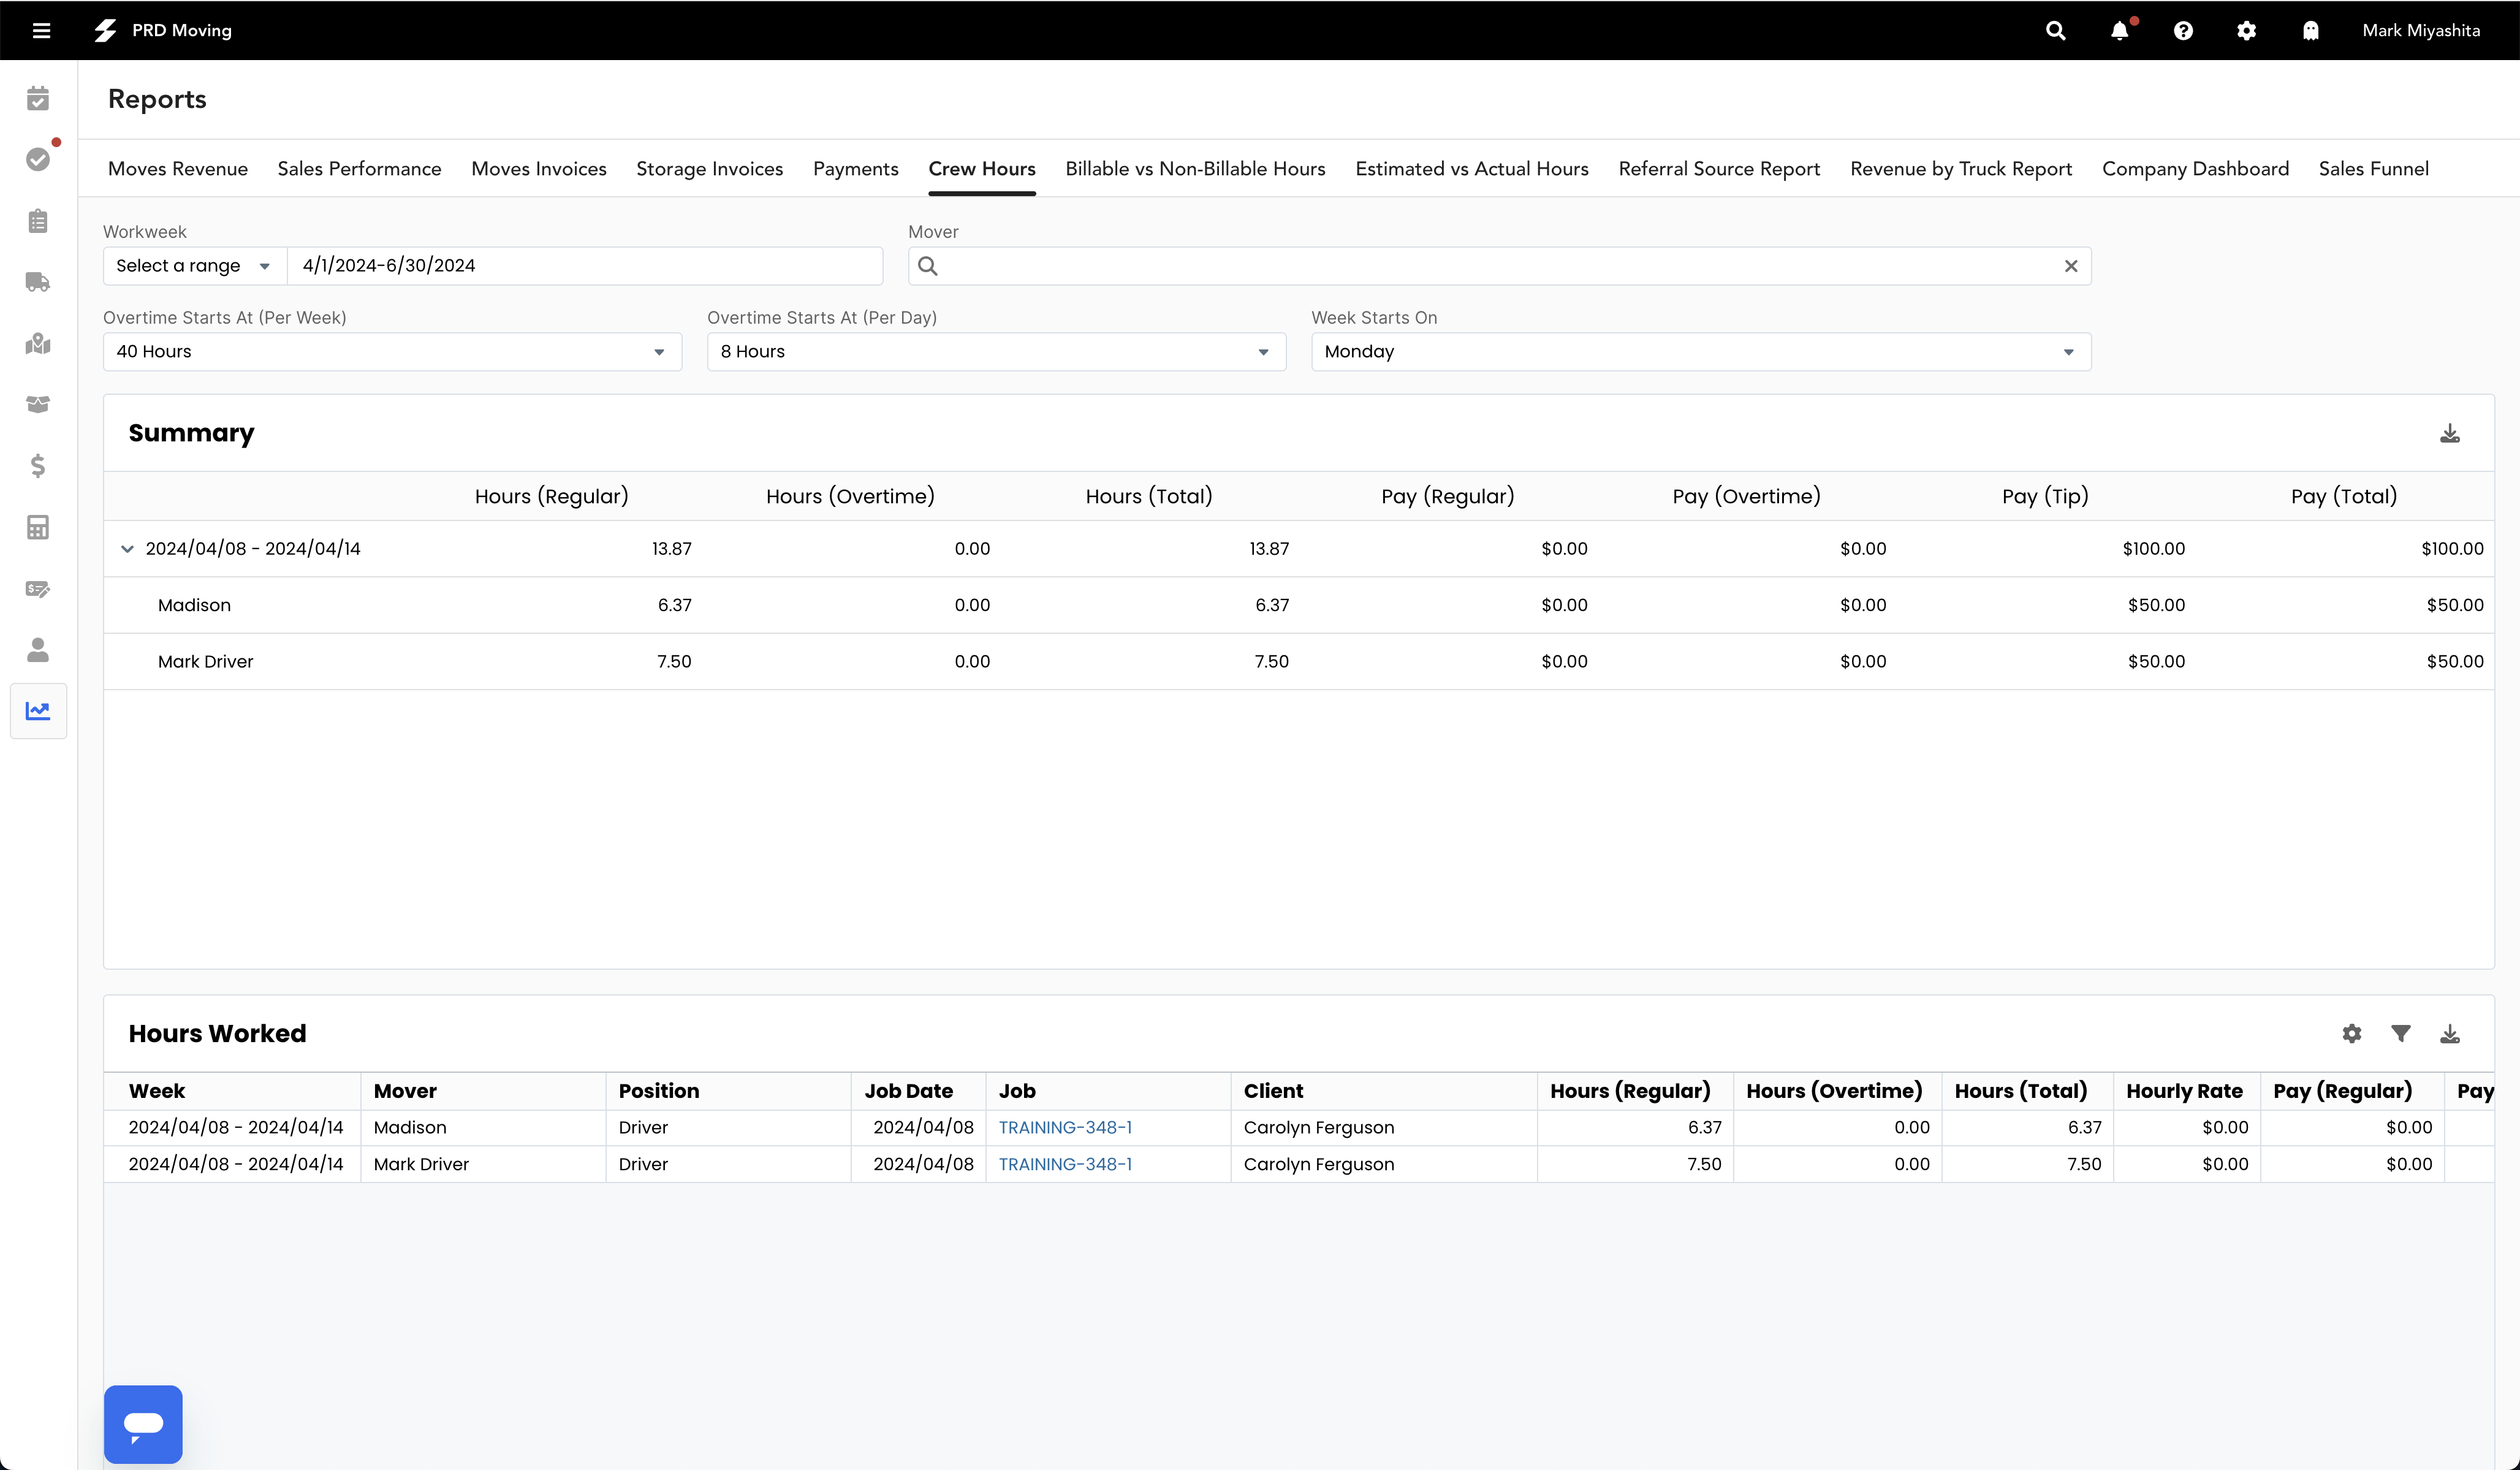
Task: Click the settings gear icon in navbar
Action: point(2245,30)
